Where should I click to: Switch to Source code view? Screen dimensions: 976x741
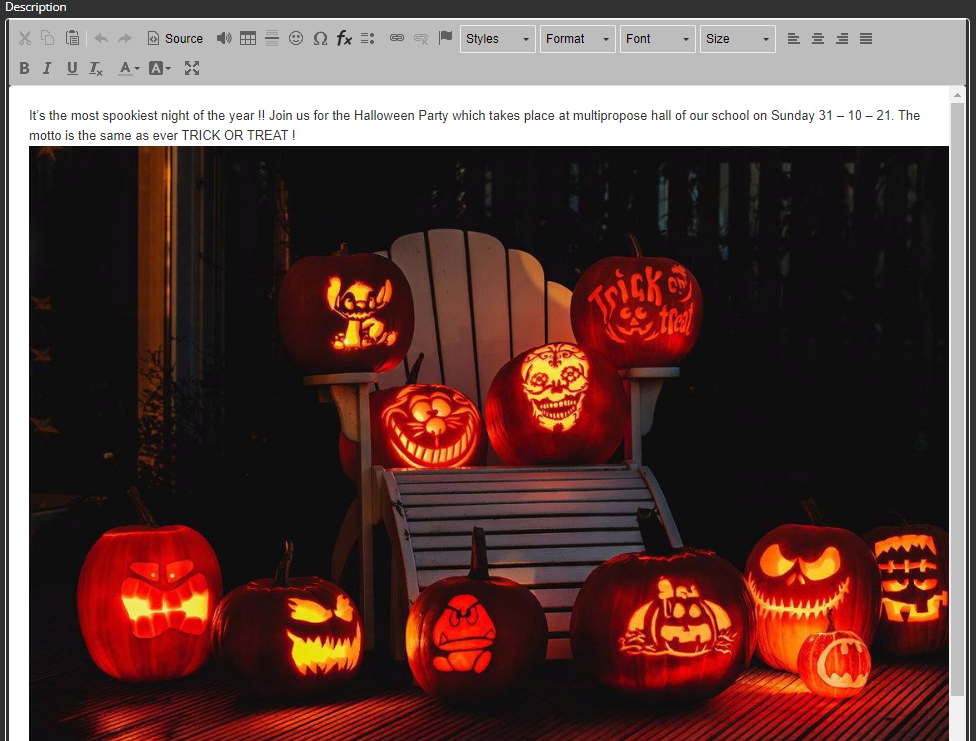tap(176, 39)
